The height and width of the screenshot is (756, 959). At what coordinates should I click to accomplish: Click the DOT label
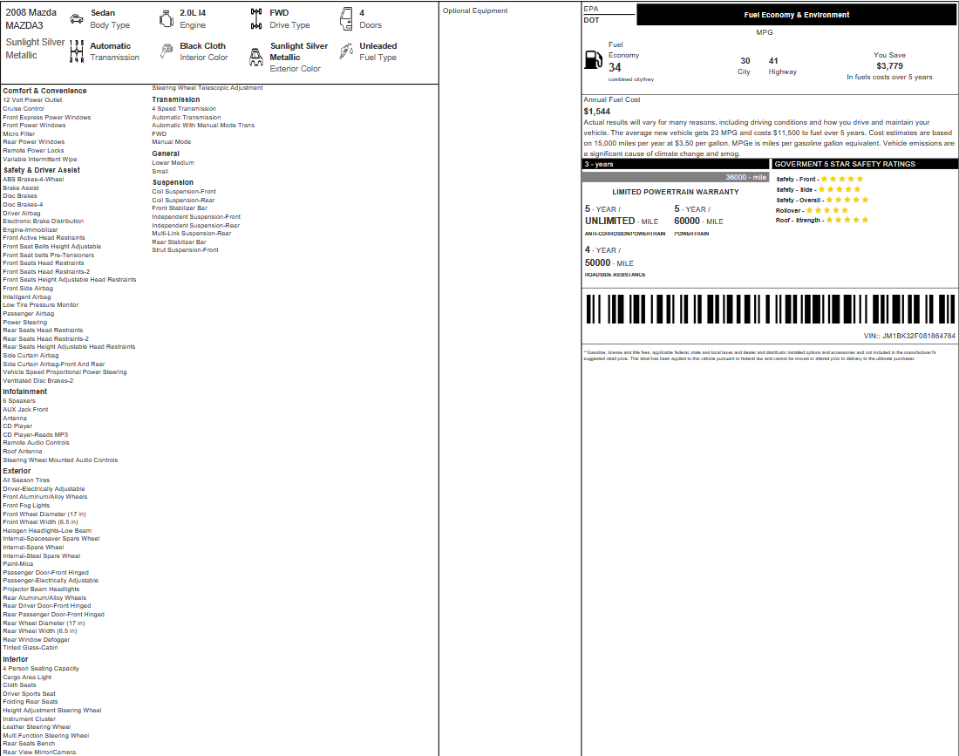click(591, 20)
